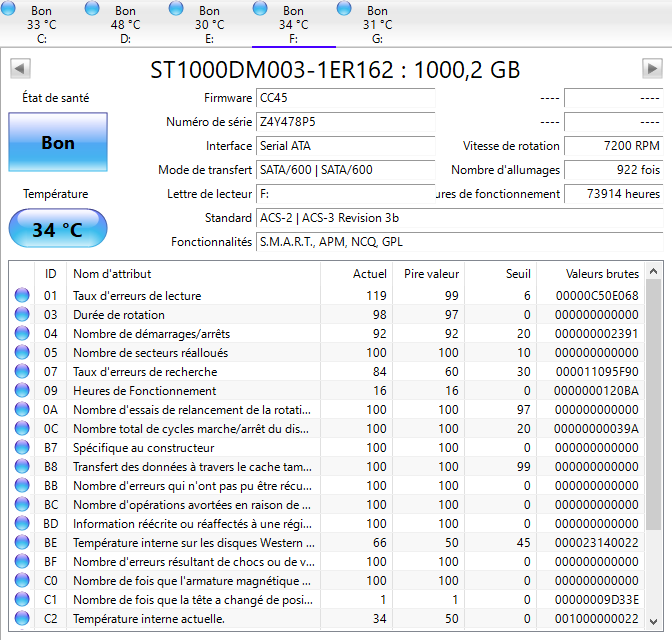Click the vertical scrollbar thumb of attribute list
The image size is (672, 640).
[x=654, y=405]
